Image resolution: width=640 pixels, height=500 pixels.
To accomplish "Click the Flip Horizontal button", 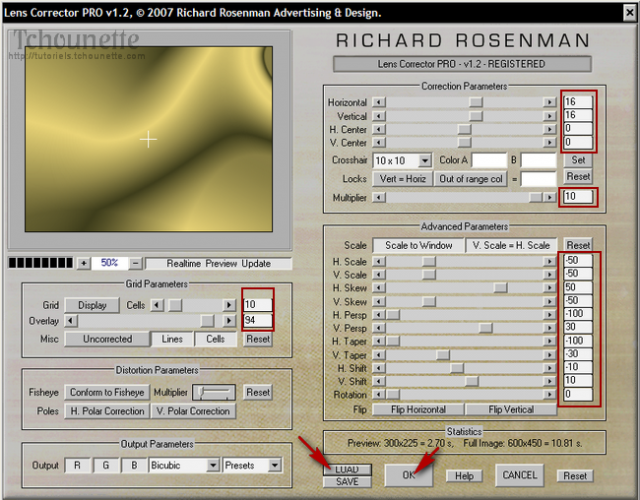I will click(418, 410).
